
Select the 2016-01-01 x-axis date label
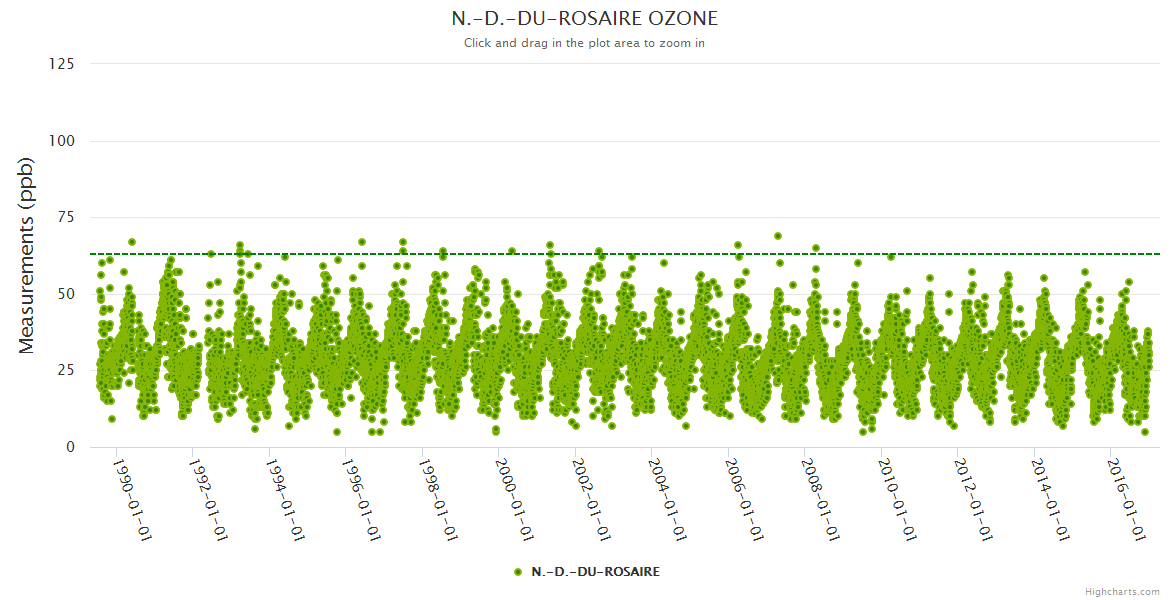point(1126,500)
